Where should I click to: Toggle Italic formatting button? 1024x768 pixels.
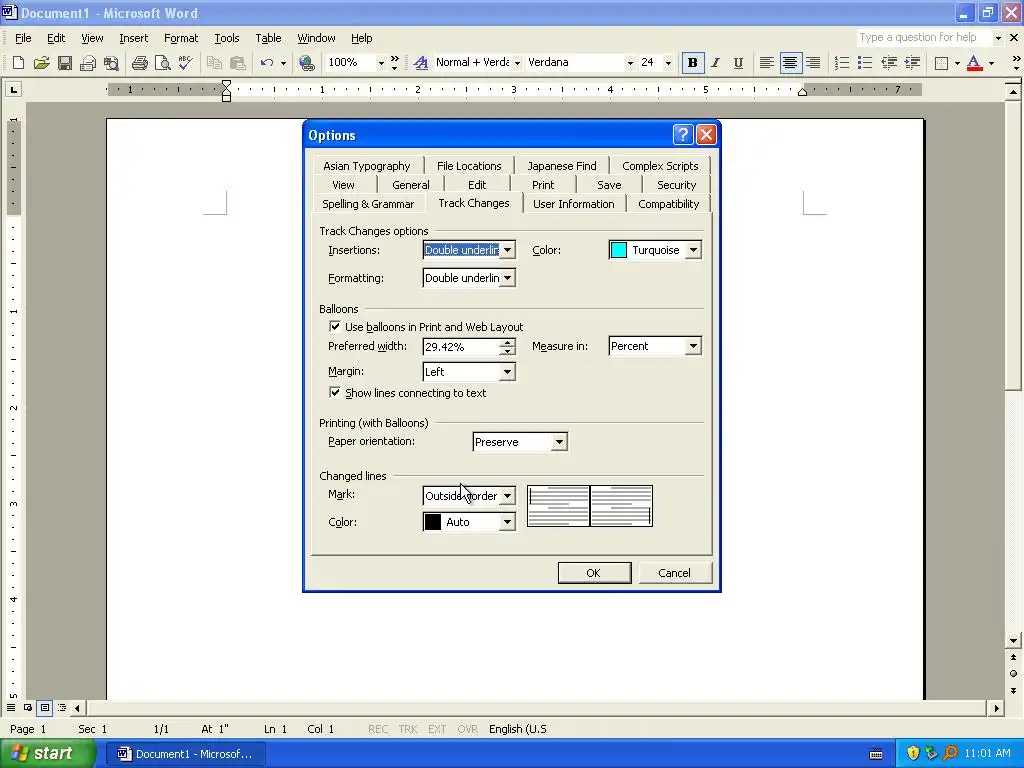click(x=715, y=63)
